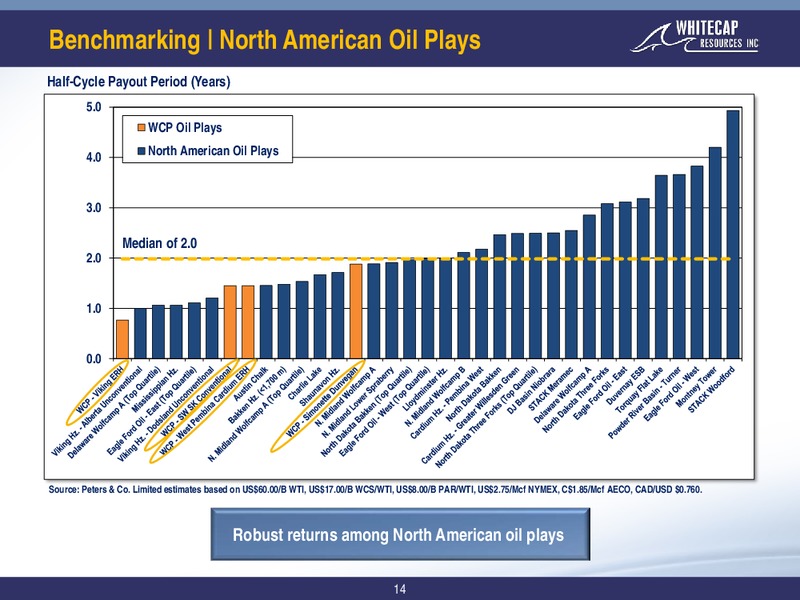This screenshot has height=600, width=800.
Task: Click the 'WCP - SW SK Conventional' axis label
Action: point(198,401)
